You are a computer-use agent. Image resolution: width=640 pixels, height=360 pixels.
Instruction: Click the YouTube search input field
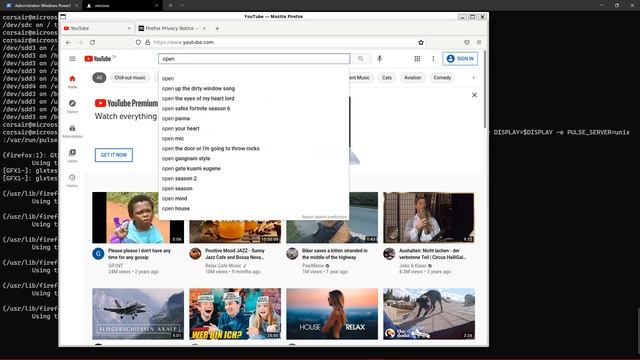click(254, 59)
